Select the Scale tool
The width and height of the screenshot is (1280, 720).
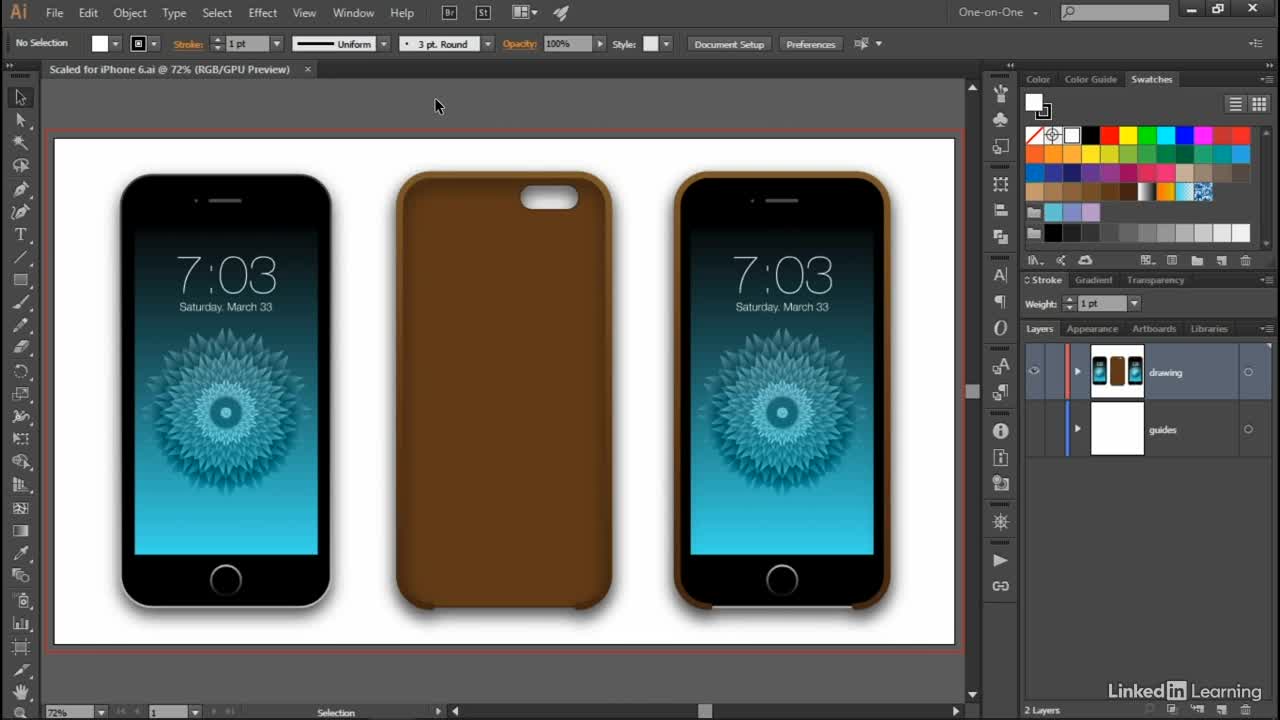pyautogui.click(x=20, y=394)
